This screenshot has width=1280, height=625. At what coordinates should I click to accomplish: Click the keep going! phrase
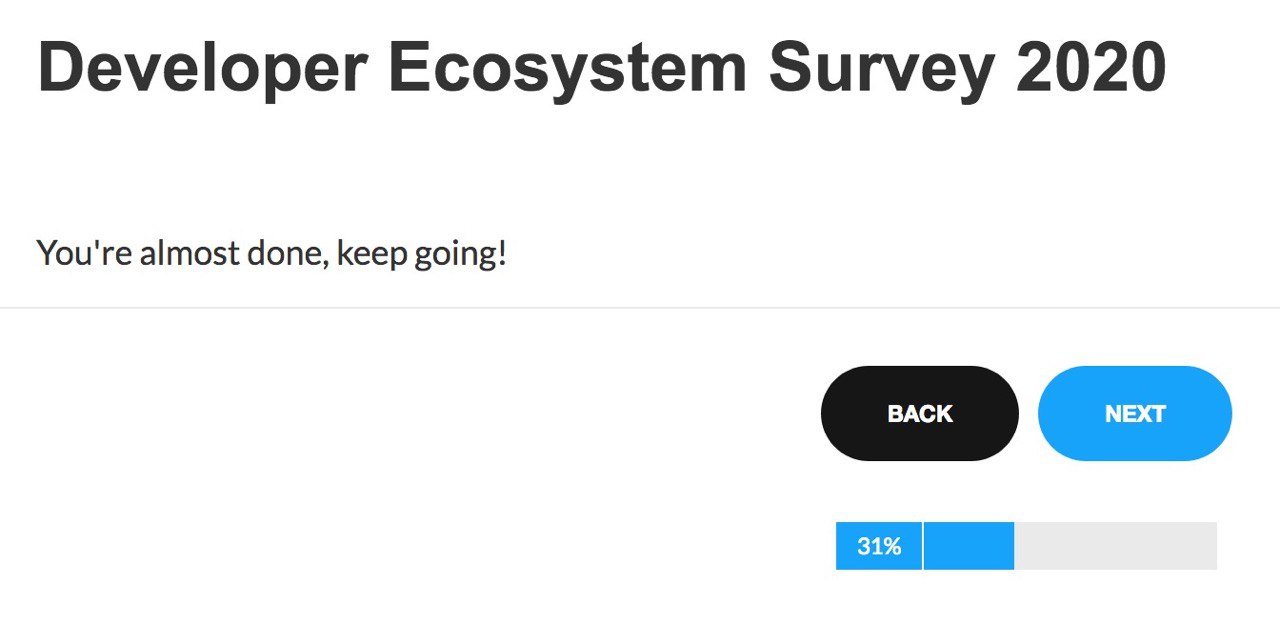pos(422,254)
